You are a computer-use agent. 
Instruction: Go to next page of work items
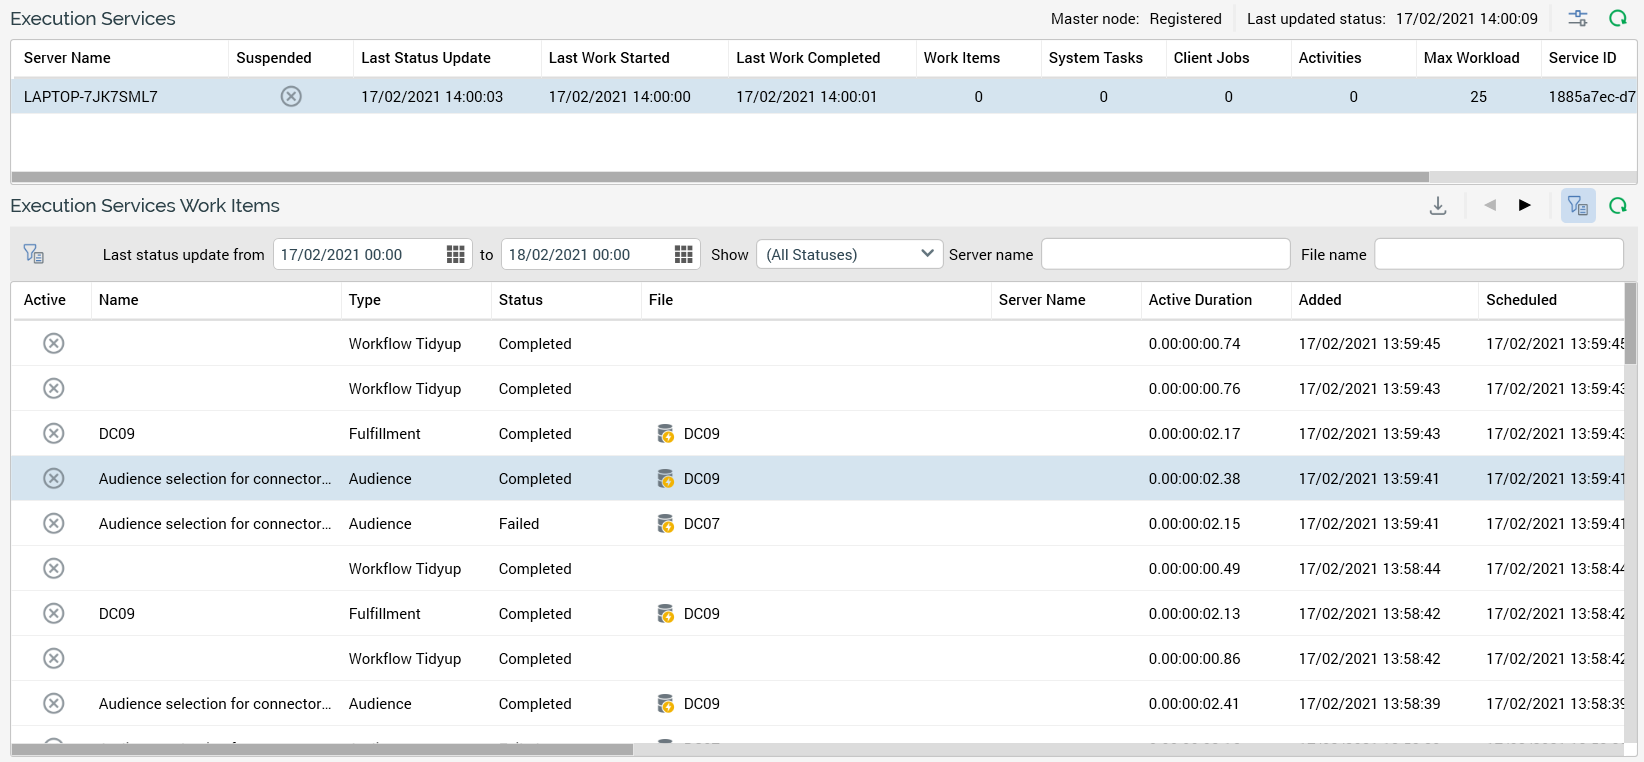[x=1524, y=206]
